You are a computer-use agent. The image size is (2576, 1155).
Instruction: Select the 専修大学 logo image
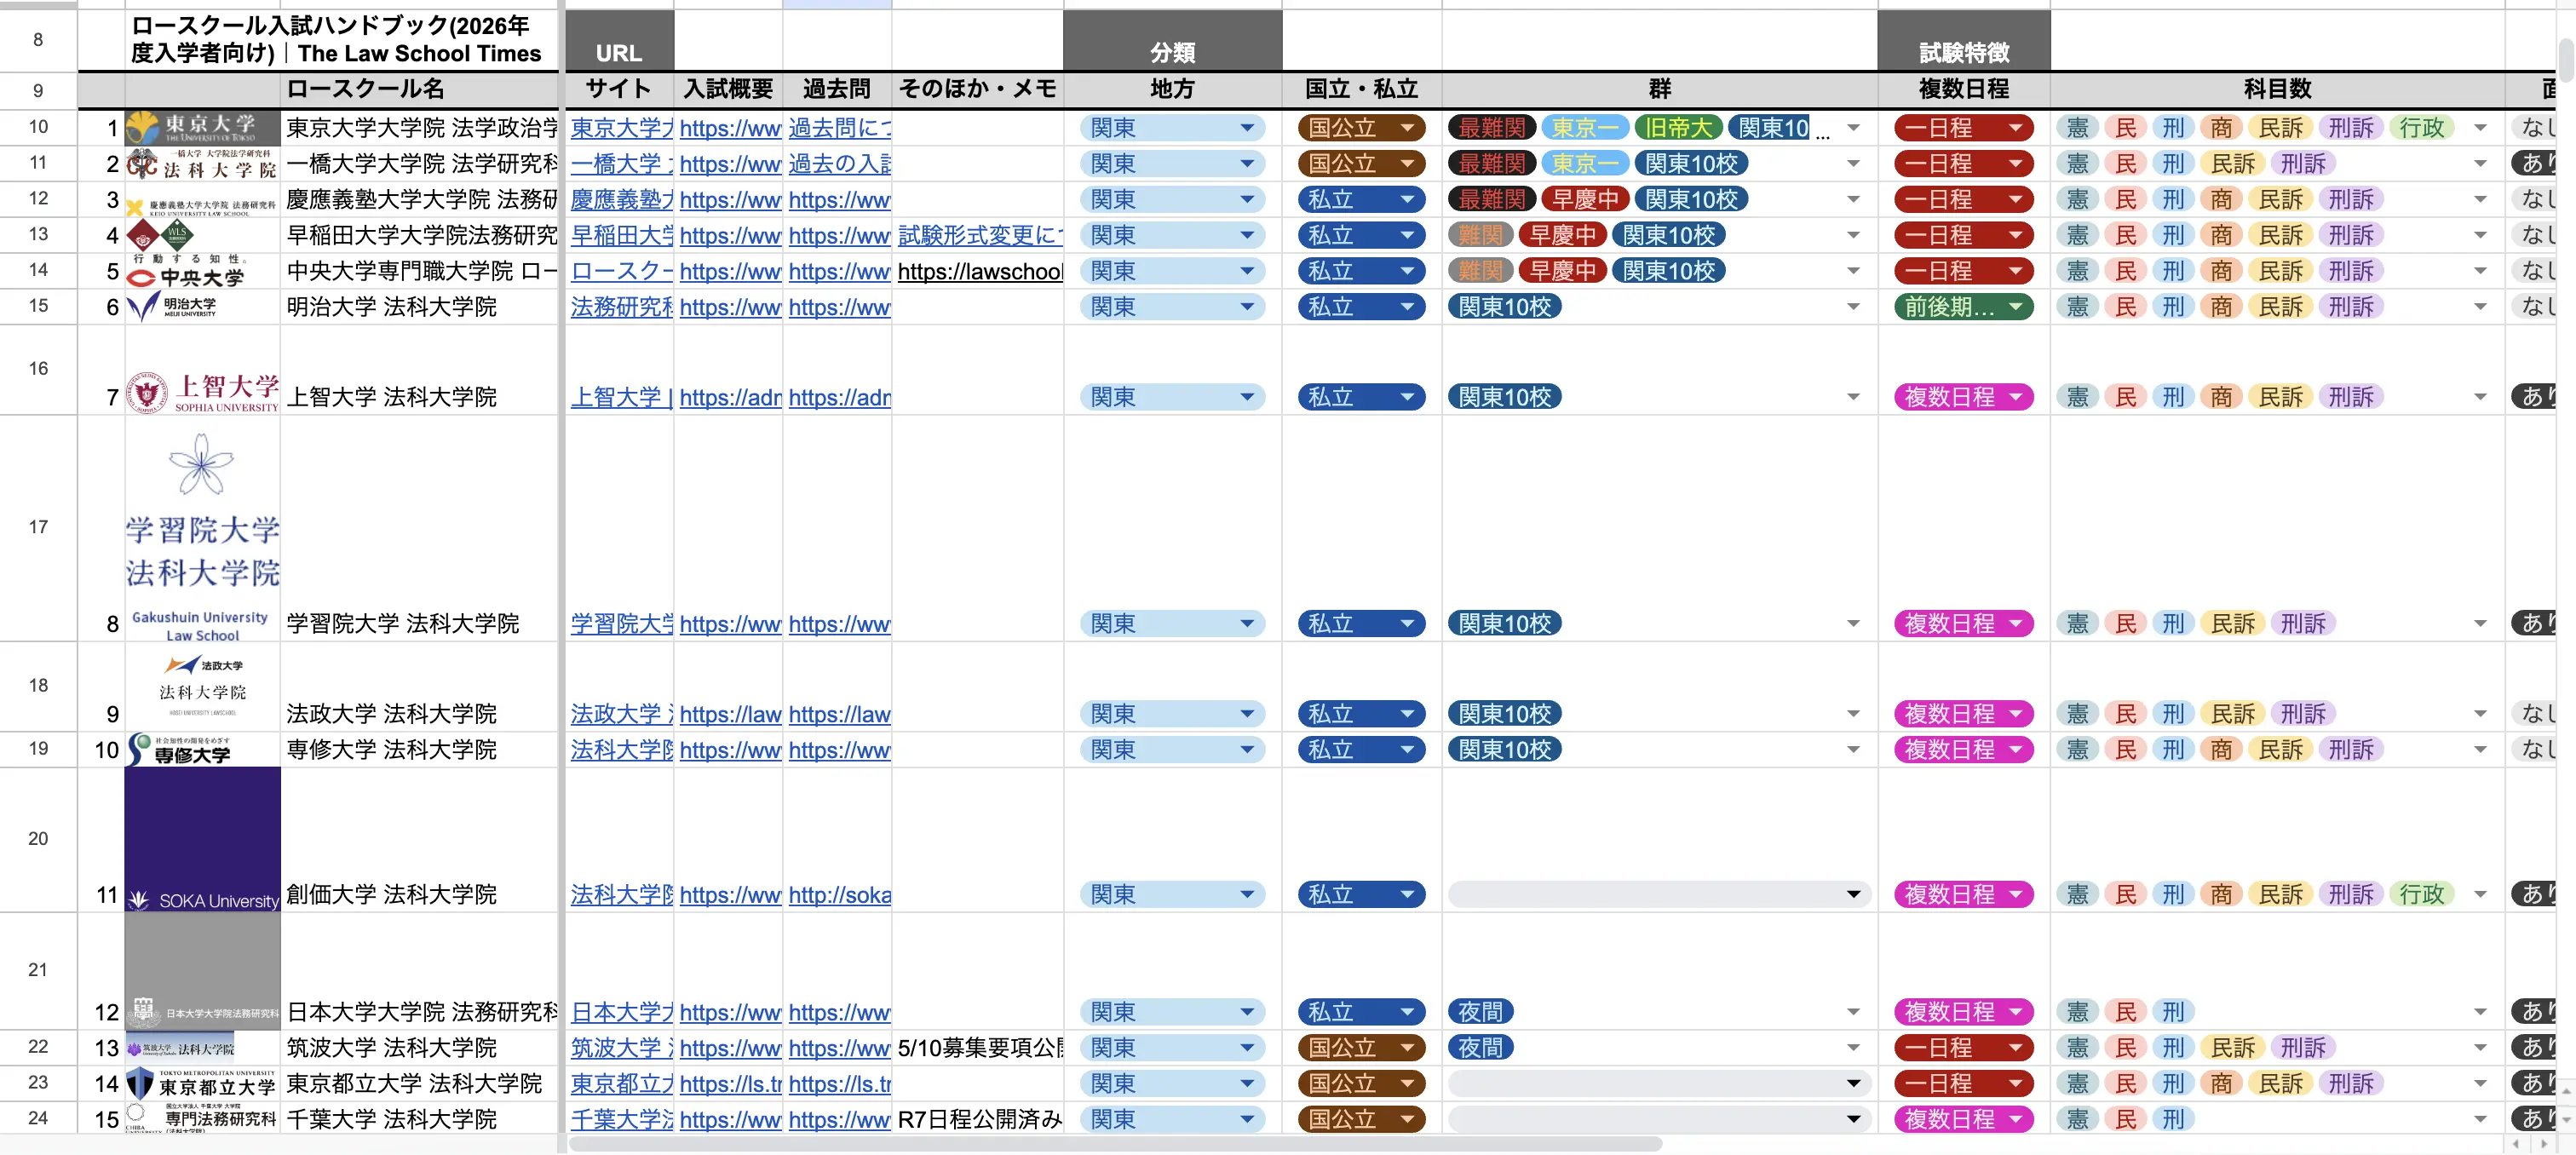tap(180, 750)
